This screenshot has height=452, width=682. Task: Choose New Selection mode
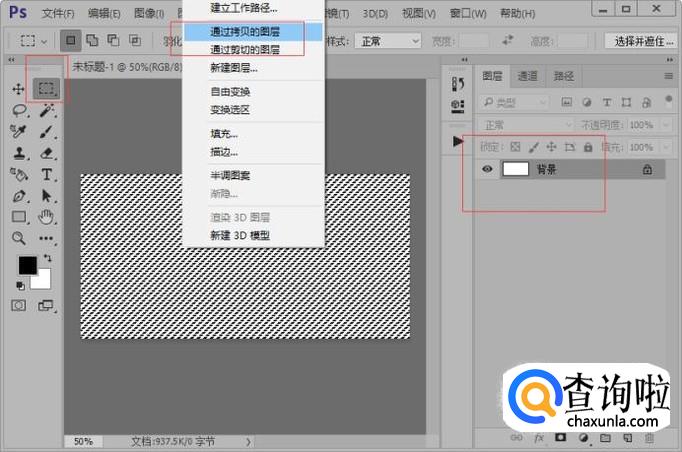(70, 40)
